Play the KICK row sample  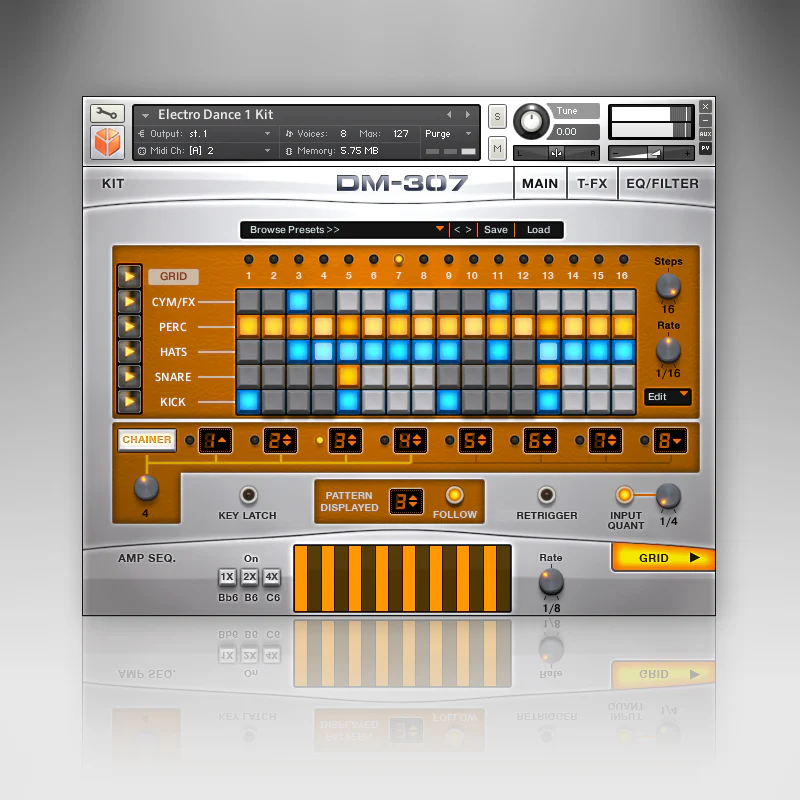tap(129, 402)
